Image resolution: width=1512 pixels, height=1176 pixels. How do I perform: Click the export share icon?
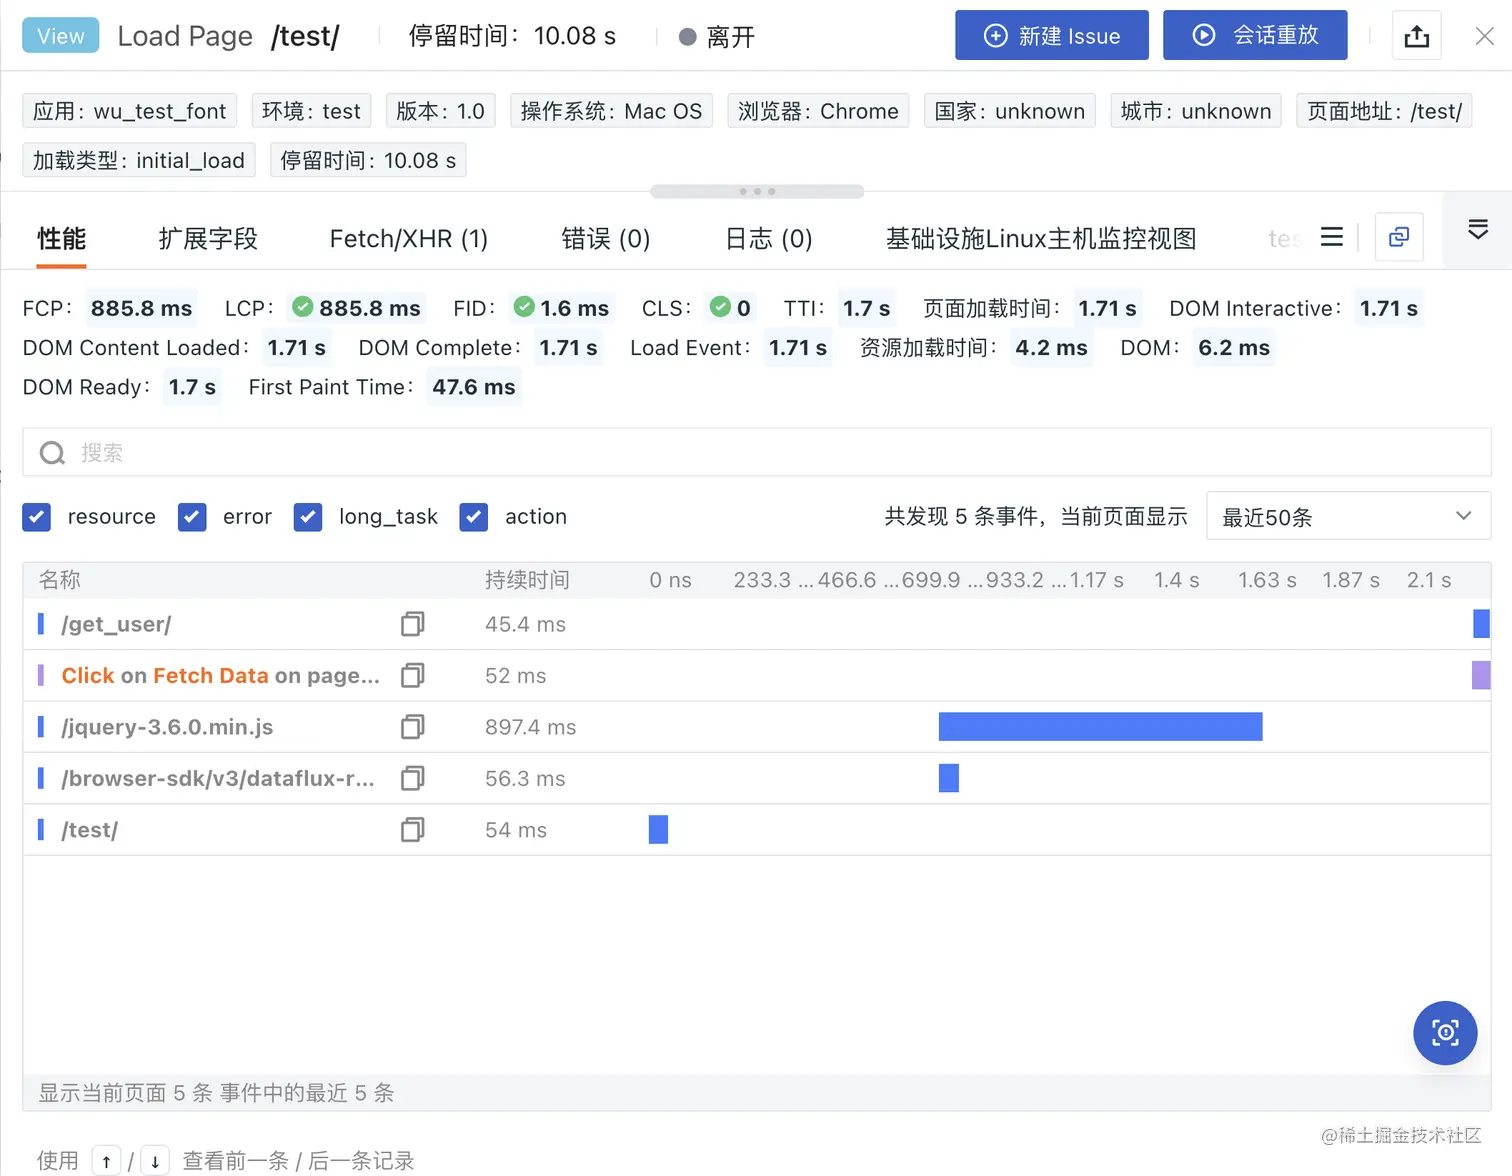1416,36
